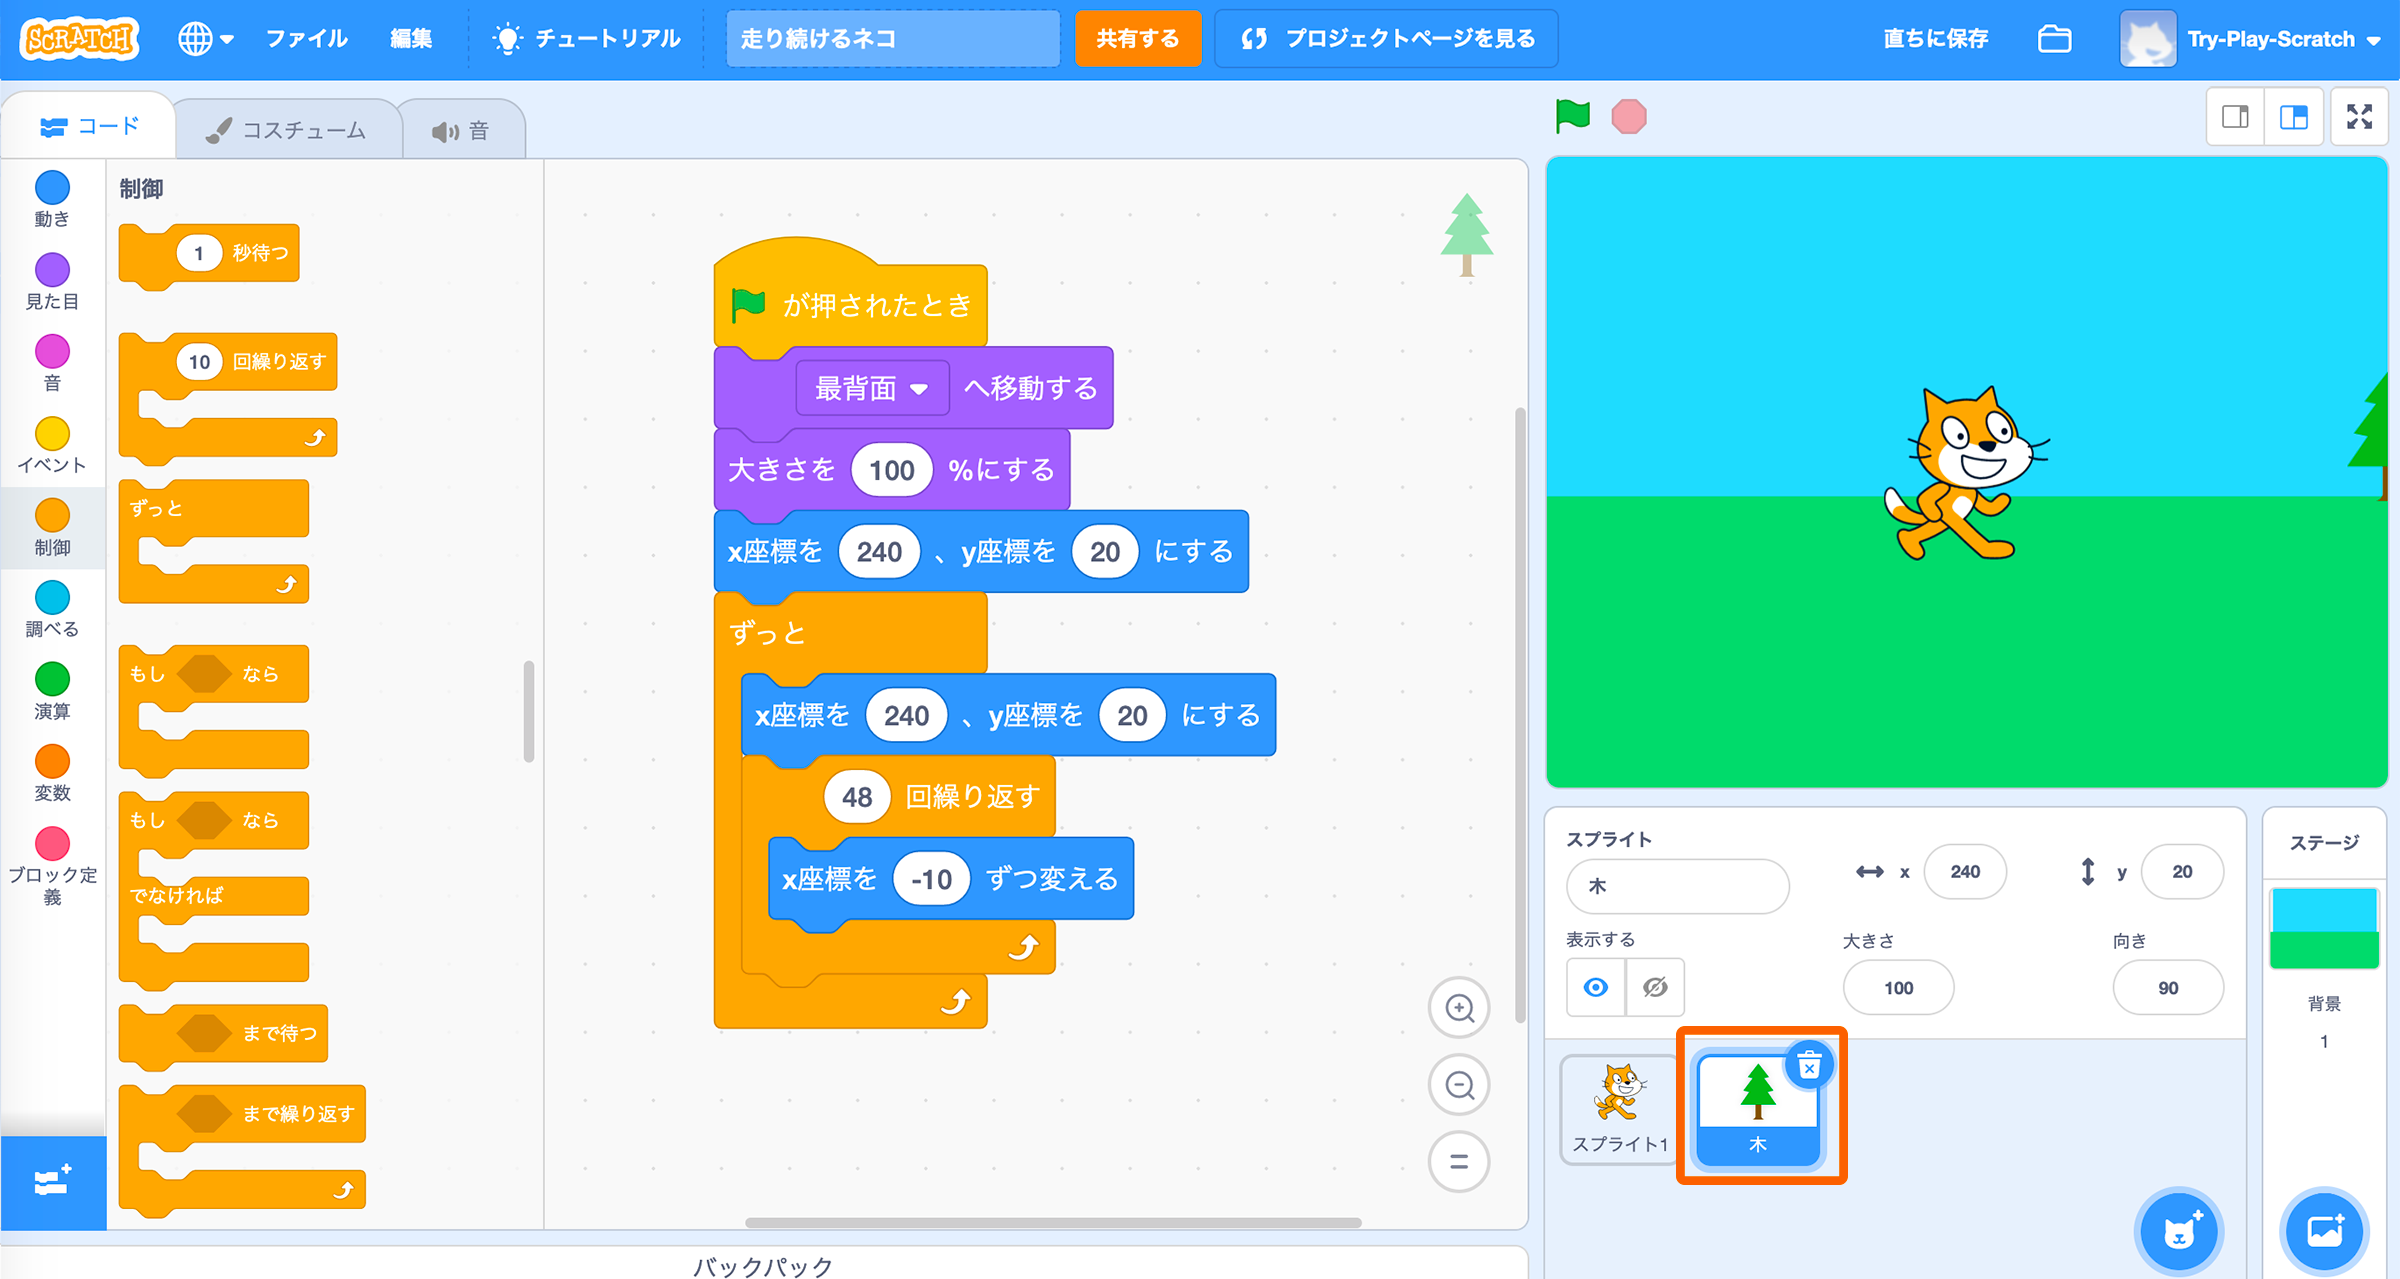Open the Try-Play-Scratch account menu
The width and height of the screenshot is (2400, 1279).
pos(2268,39)
